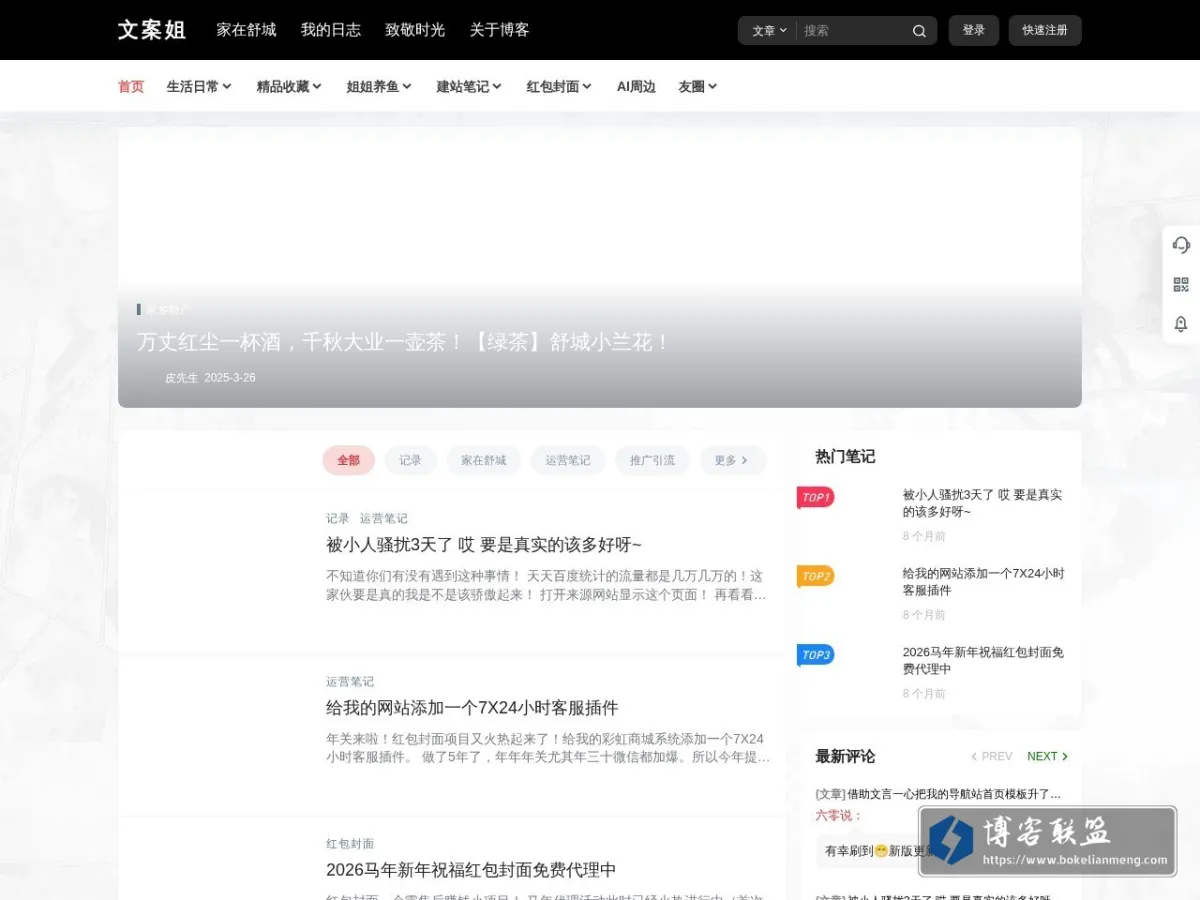
Task: Click the first article excerpt 不知道你们有没有遇到
Action: click(546, 585)
